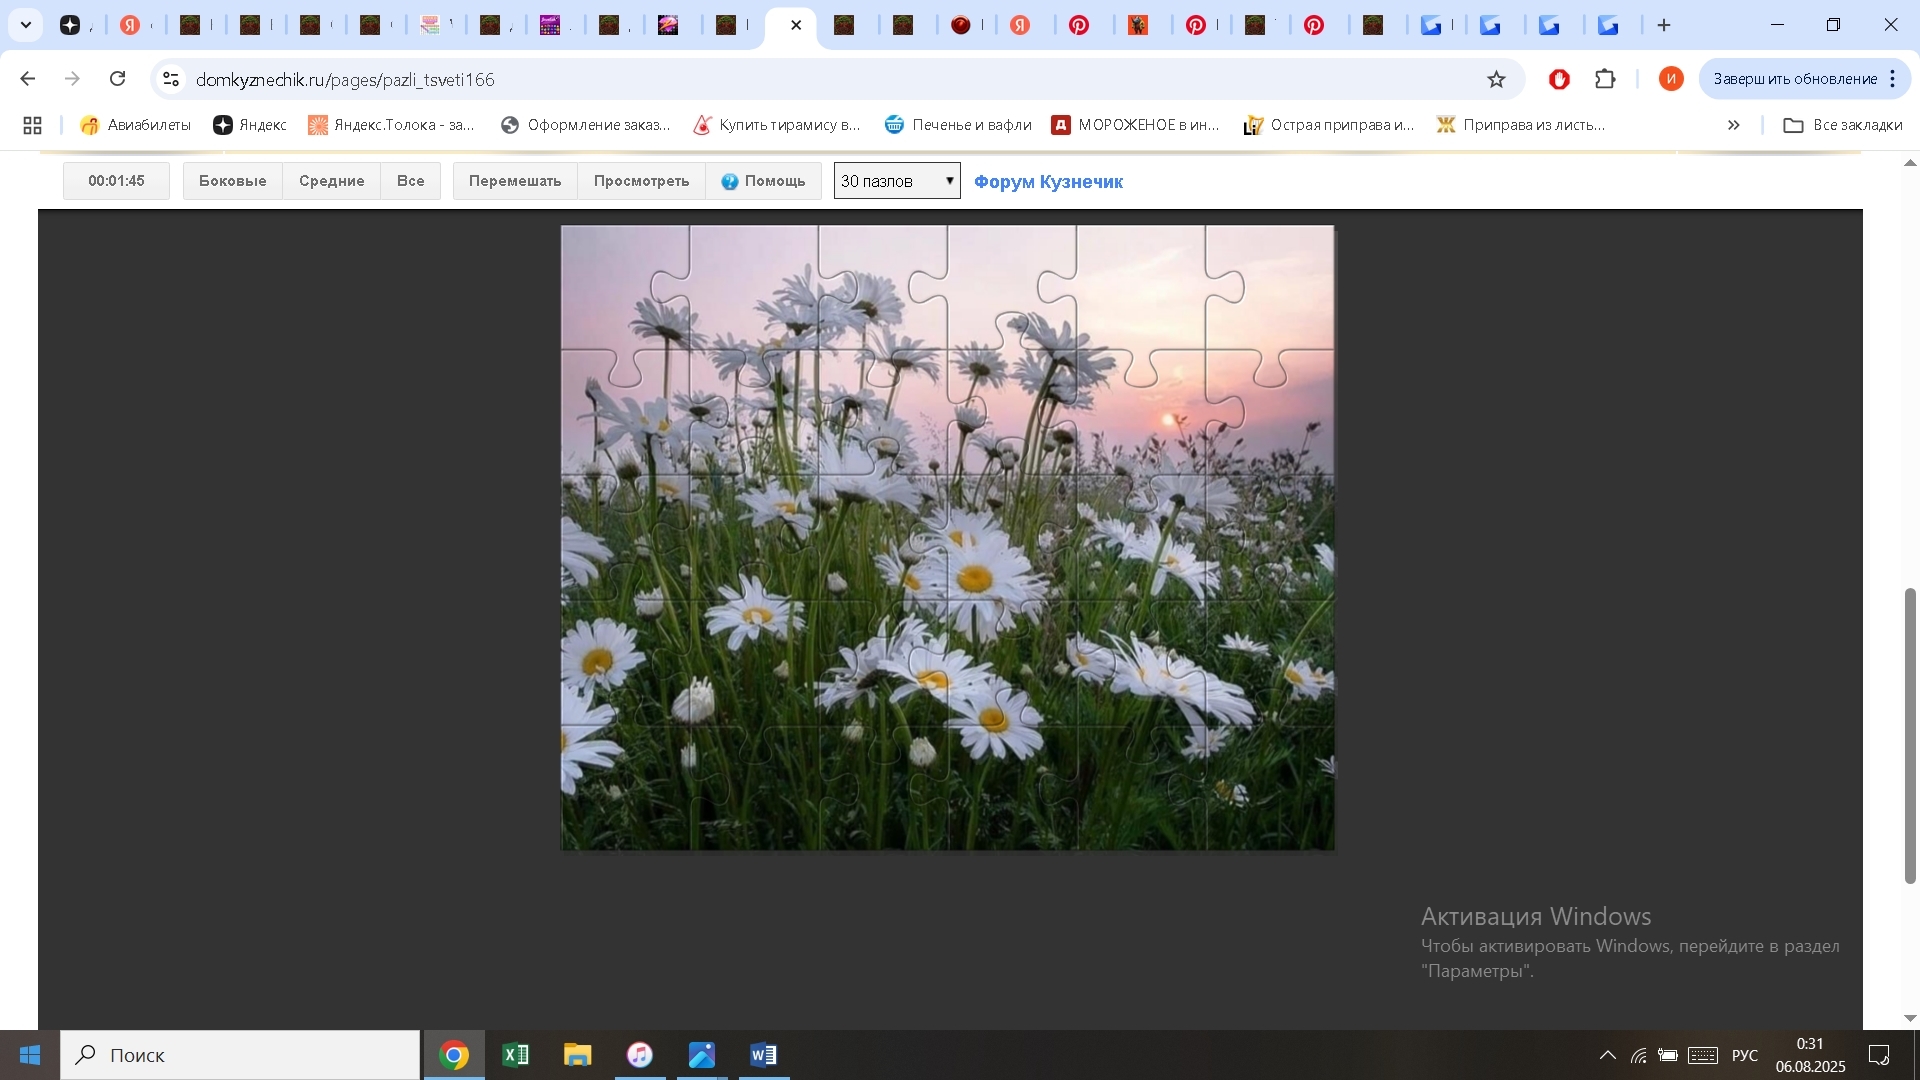Open notification center icon
1920x1080 pixels.
coord(1879,1055)
